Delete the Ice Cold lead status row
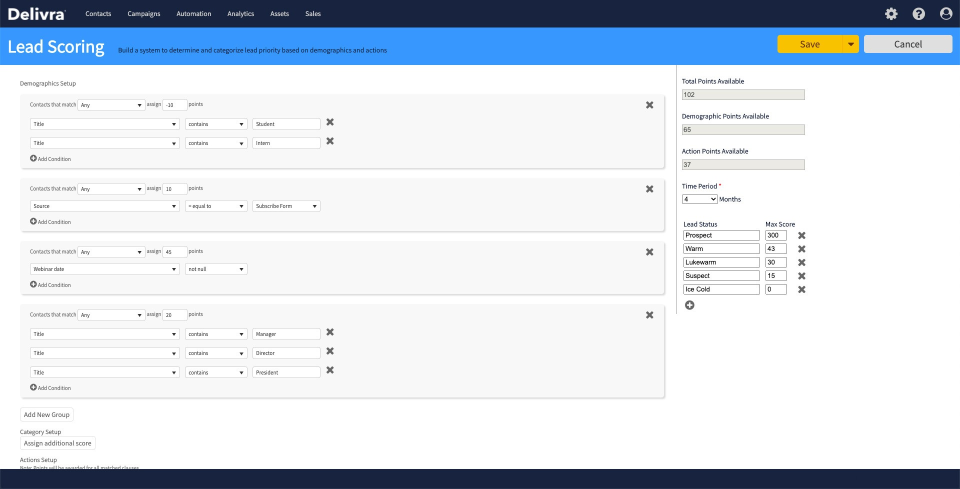 (x=801, y=289)
